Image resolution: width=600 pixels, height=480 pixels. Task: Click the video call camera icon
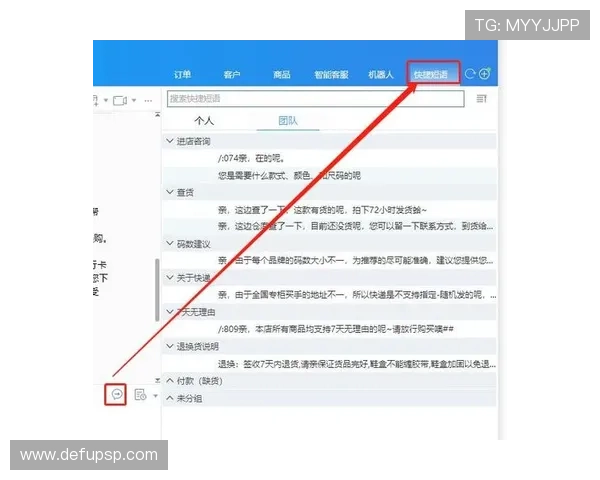pyautogui.click(x=120, y=101)
